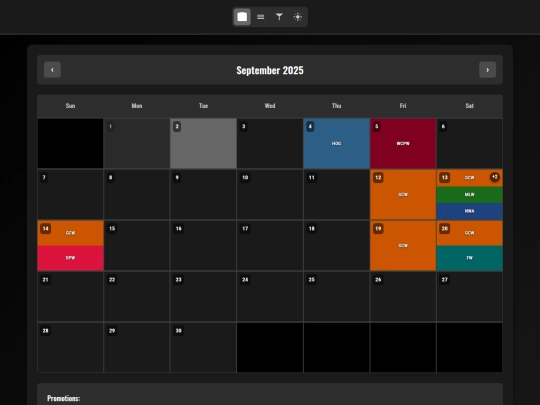Viewport: 540px width, 405px height.
Task: Open the GCW event on September 12
Action: 403,195
